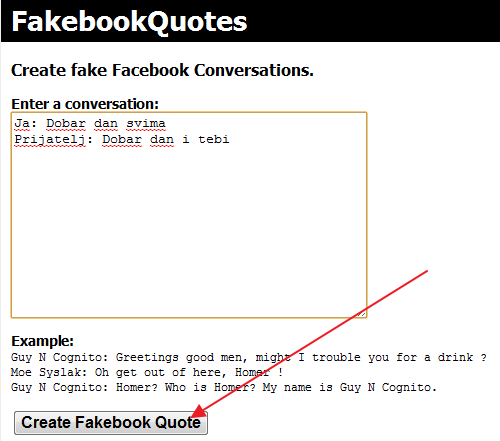Click the "Example:" label
This screenshot has height=441, width=500.
click(42, 341)
